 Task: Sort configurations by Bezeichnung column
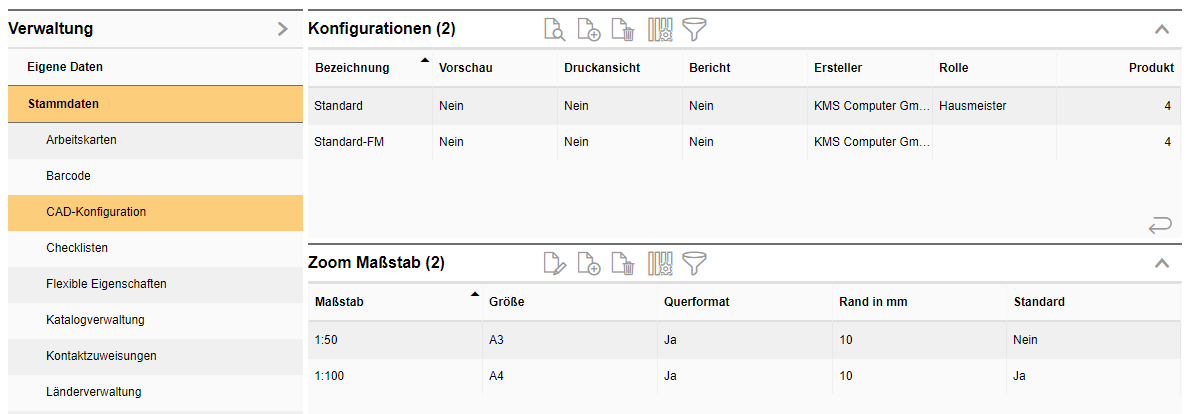point(351,68)
